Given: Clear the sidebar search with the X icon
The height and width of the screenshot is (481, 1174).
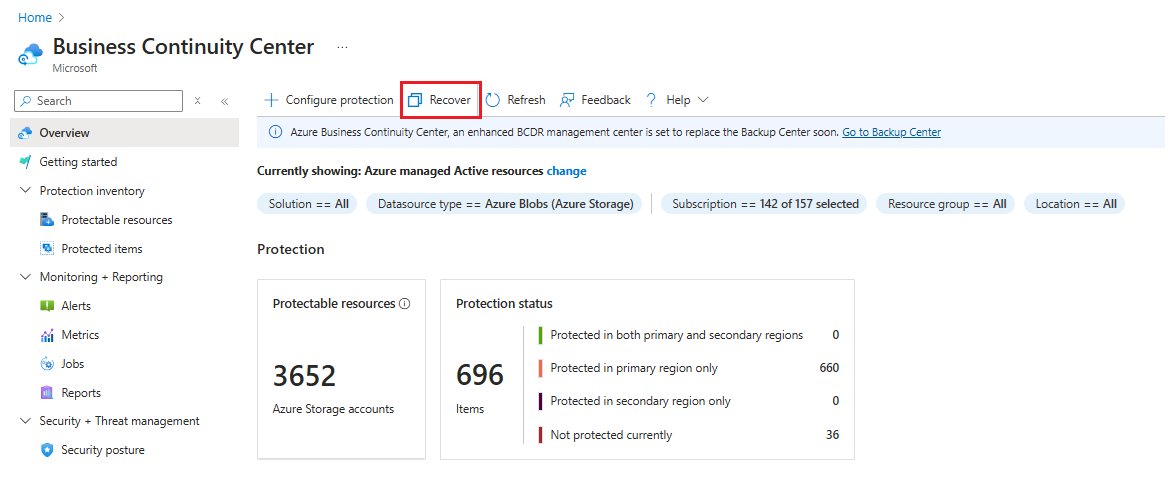Looking at the screenshot, I should pyautogui.click(x=198, y=100).
